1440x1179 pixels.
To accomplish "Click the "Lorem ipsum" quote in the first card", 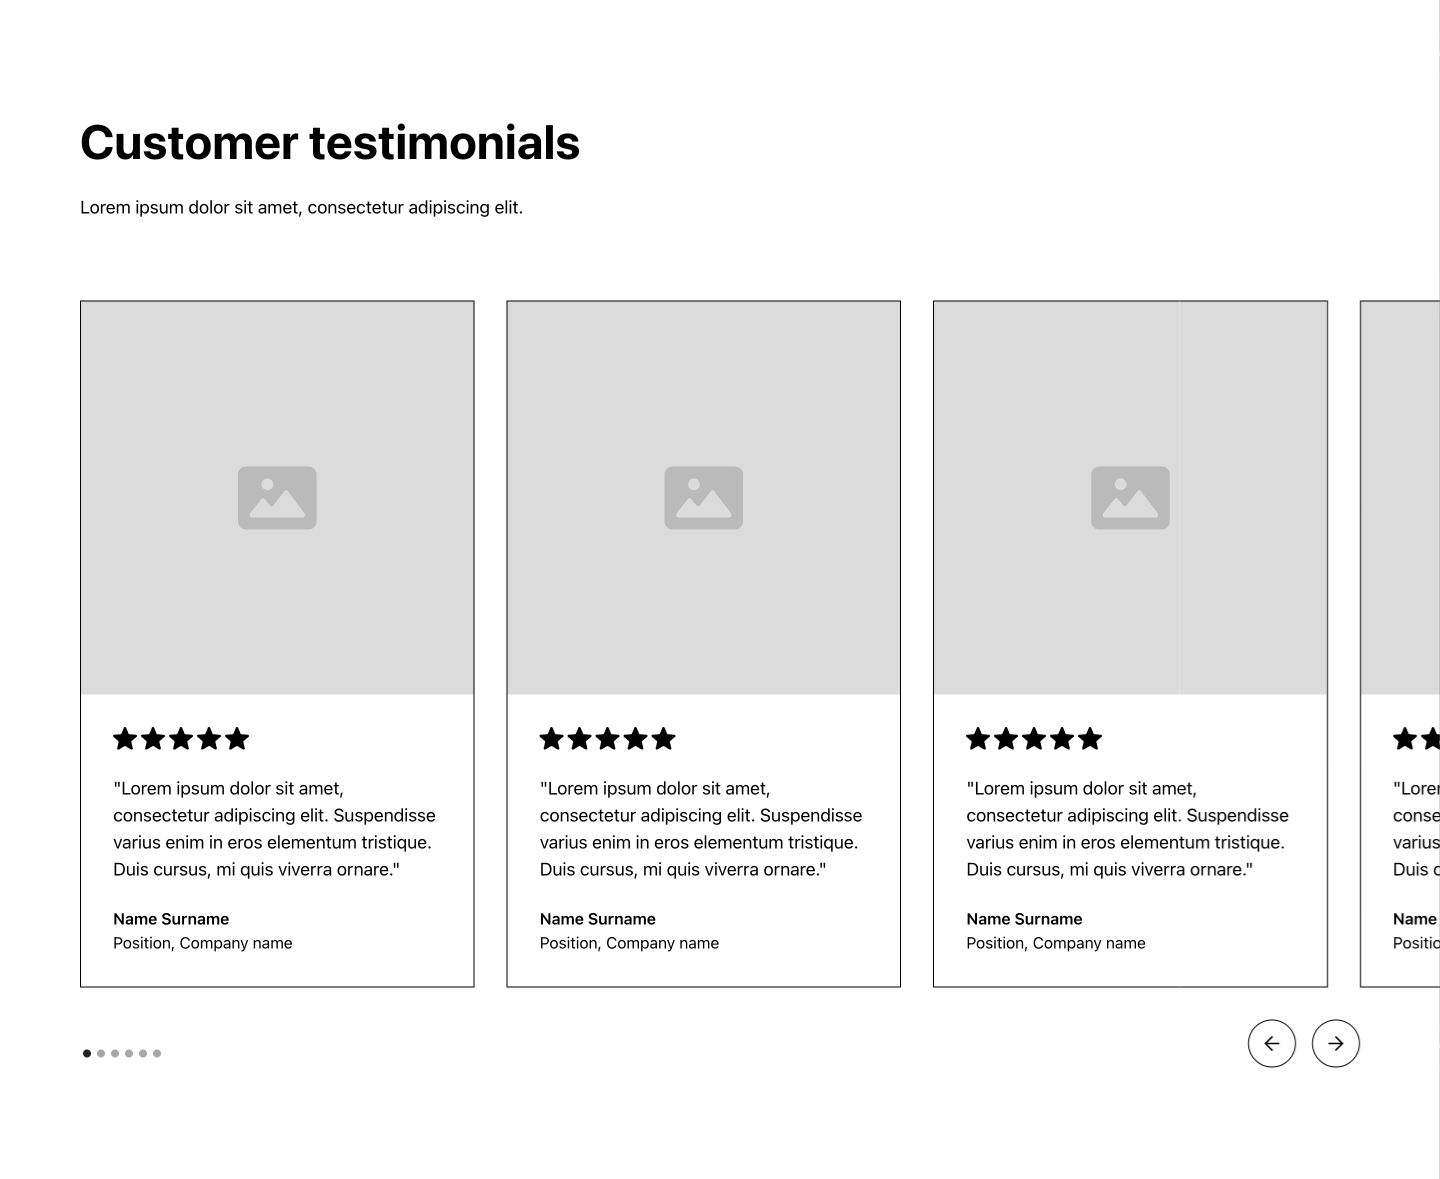I will pos(274,829).
